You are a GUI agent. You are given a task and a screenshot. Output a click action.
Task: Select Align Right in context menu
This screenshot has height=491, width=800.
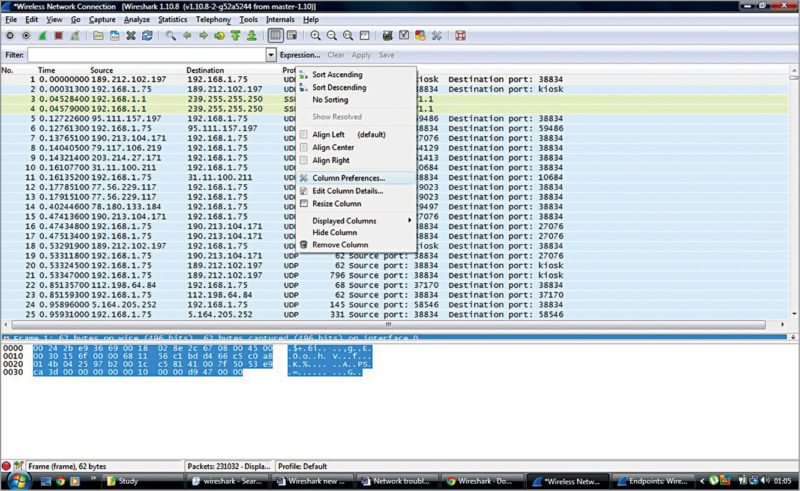[331, 160]
